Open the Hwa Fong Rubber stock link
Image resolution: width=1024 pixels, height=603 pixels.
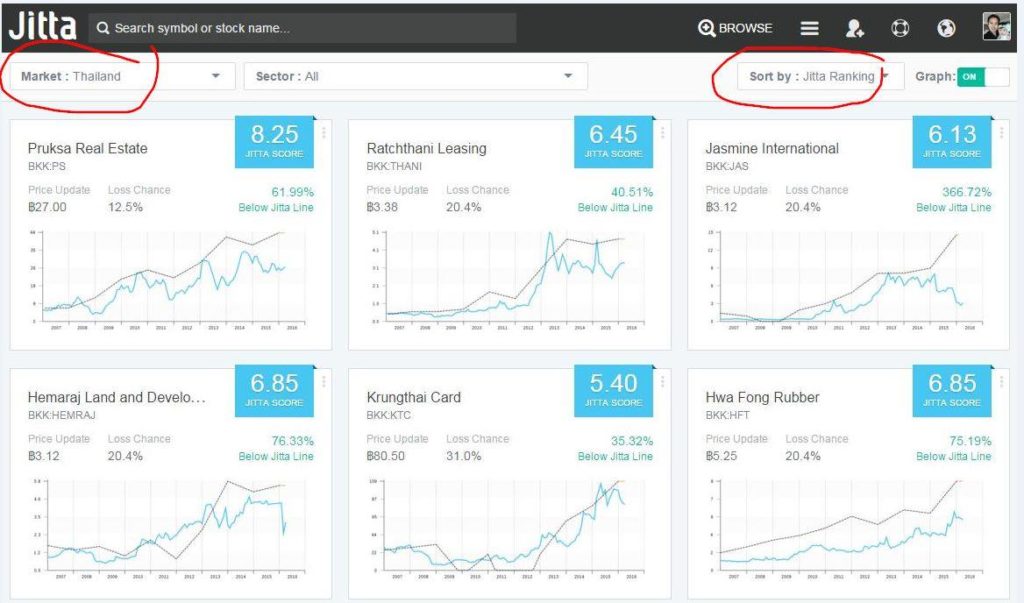click(762, 397)
